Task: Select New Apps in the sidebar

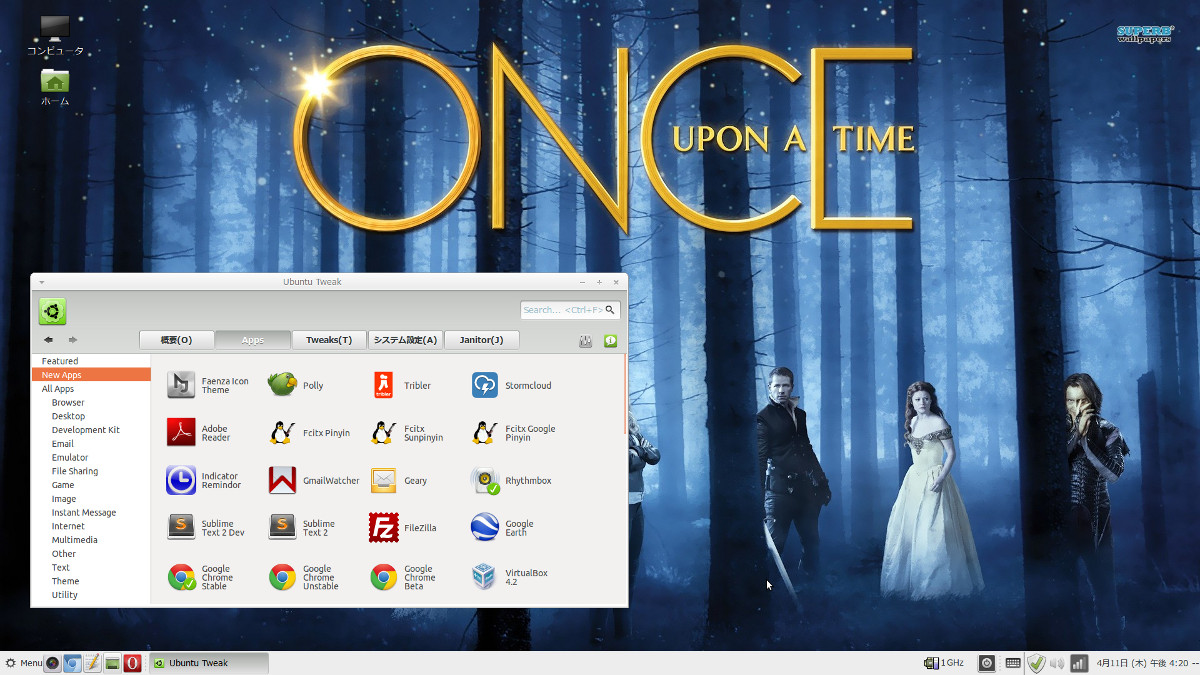Action: [91, 375]
